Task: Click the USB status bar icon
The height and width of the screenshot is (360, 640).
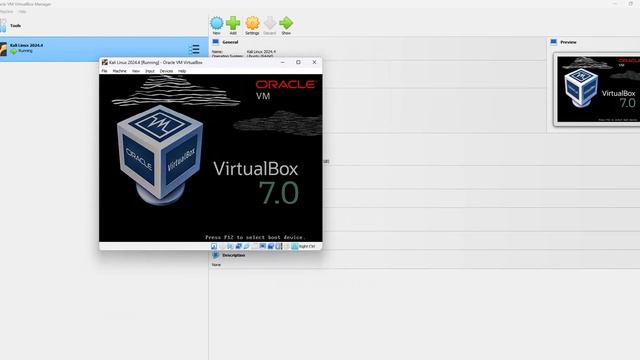Action: pos(246,247)
